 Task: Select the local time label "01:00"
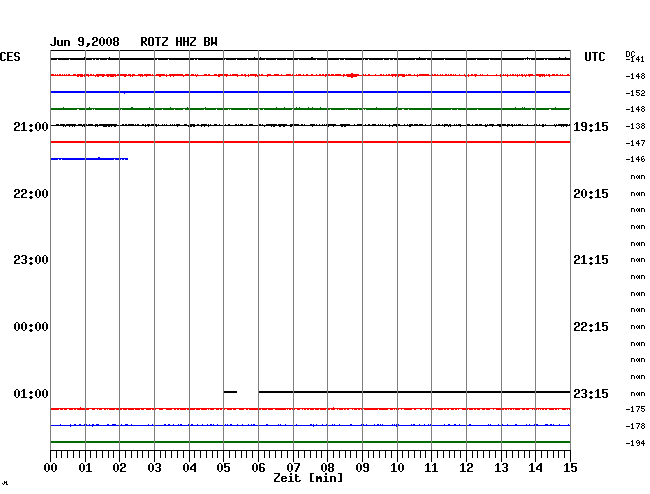(x=31, y=394)
